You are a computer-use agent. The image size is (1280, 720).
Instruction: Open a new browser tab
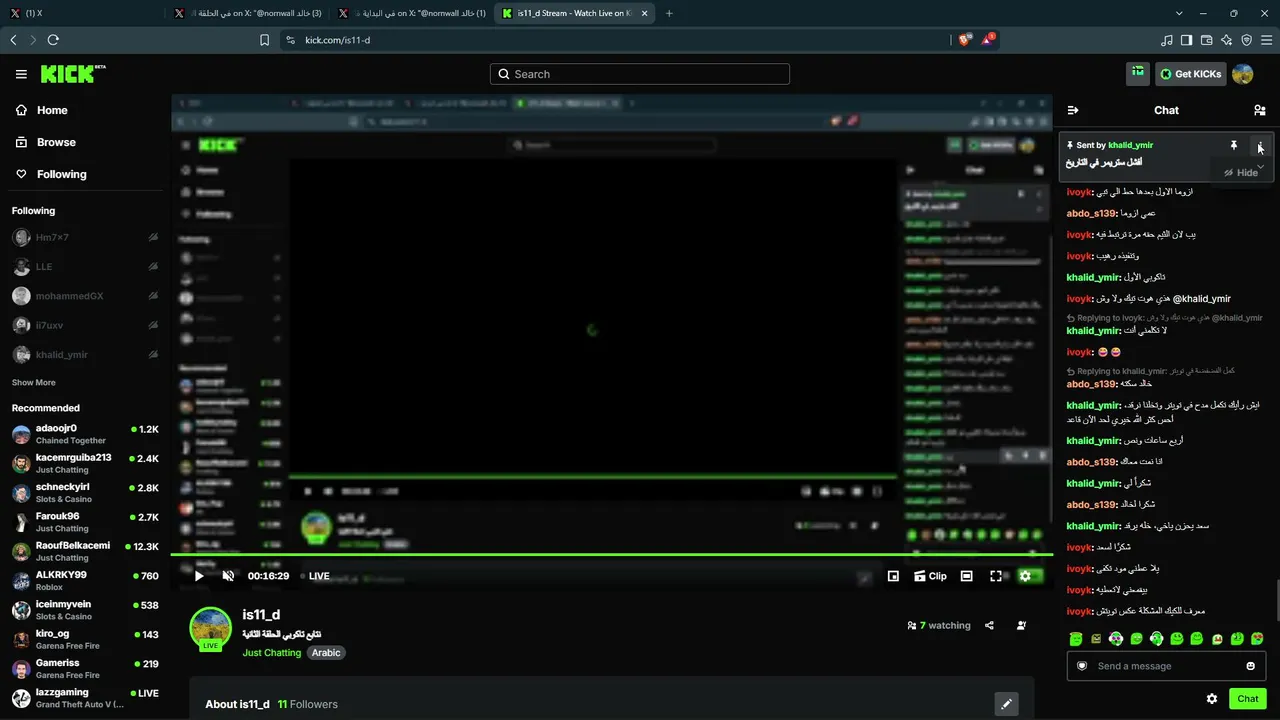point(669,13)
